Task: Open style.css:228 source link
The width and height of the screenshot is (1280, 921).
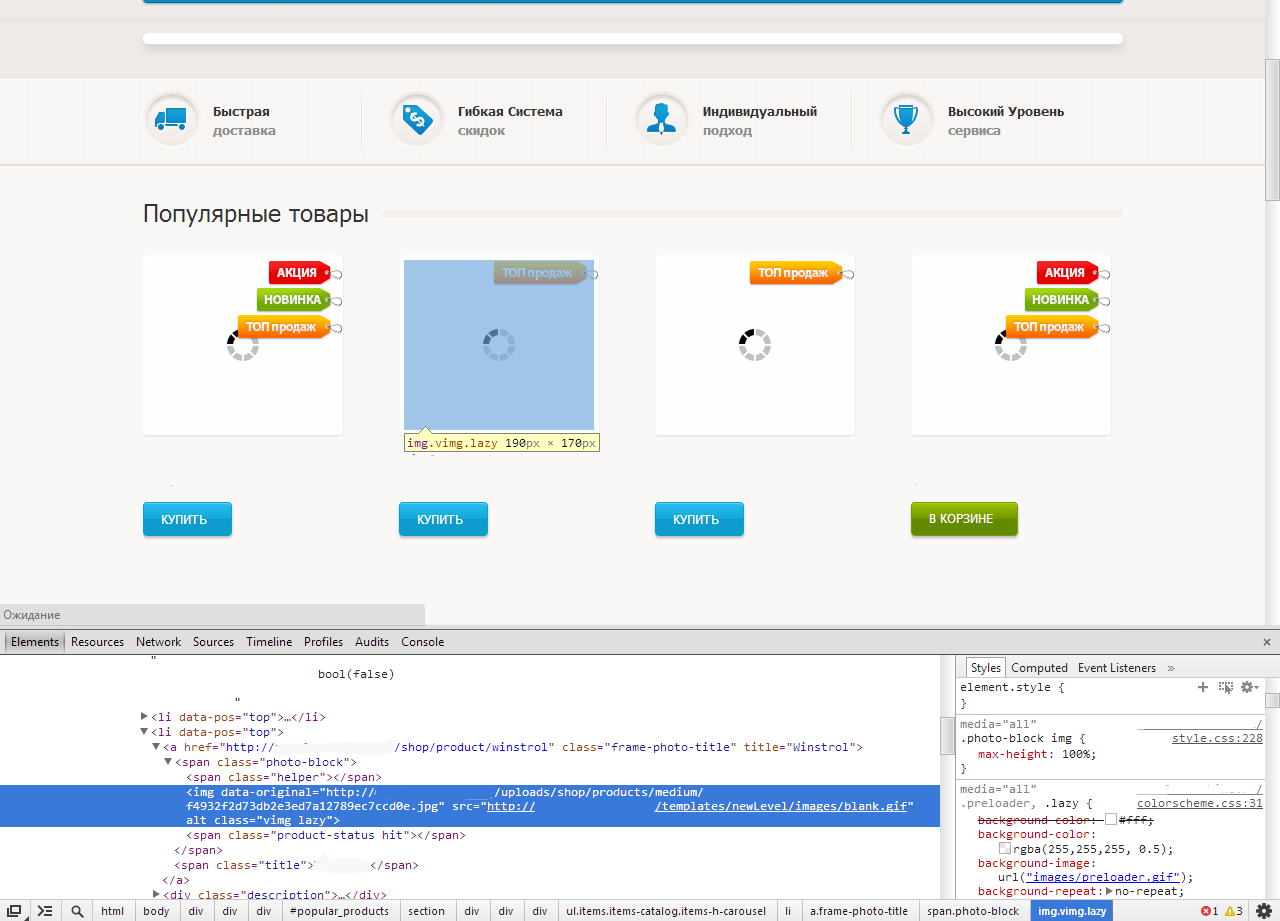Action: point(1217,739)
